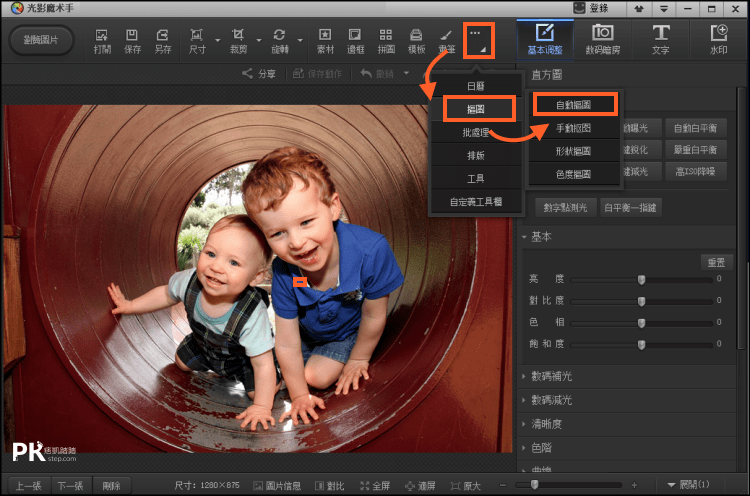
Task: Open the 尺寸 dropdown arrow
Action: [x=218, y=40]
